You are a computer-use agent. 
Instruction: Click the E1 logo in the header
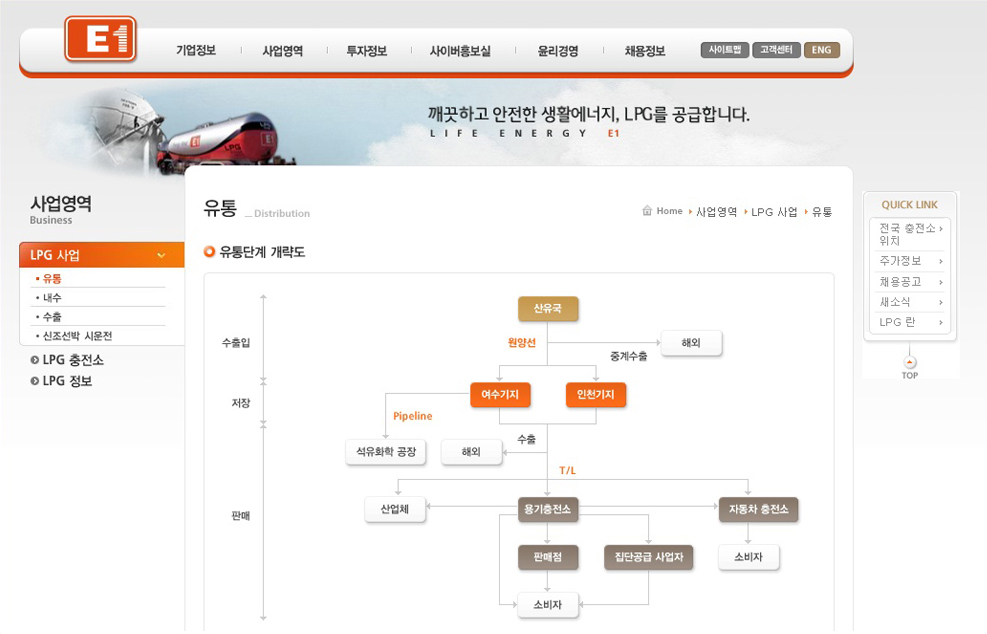pos(100,40)
